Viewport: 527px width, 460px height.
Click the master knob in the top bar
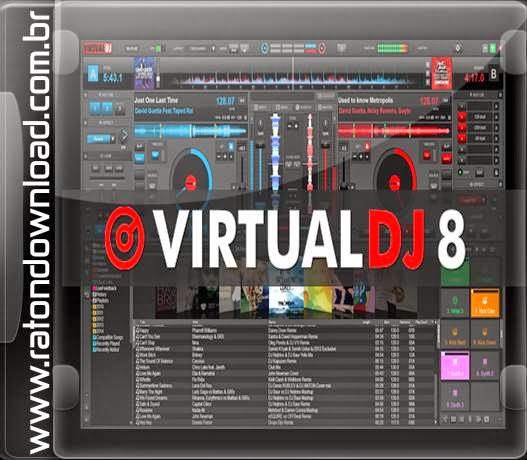[x=458, y=48]
